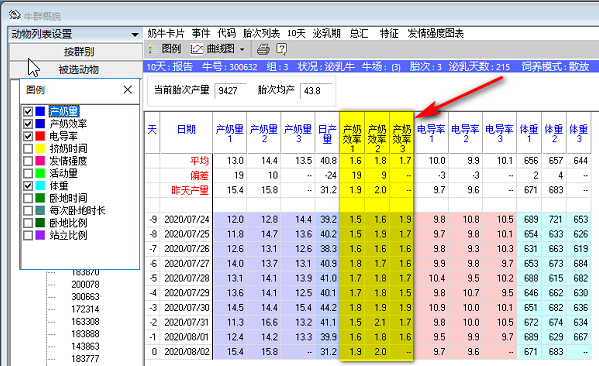Click the 平均 row label
599x366 pixels.
199,161
